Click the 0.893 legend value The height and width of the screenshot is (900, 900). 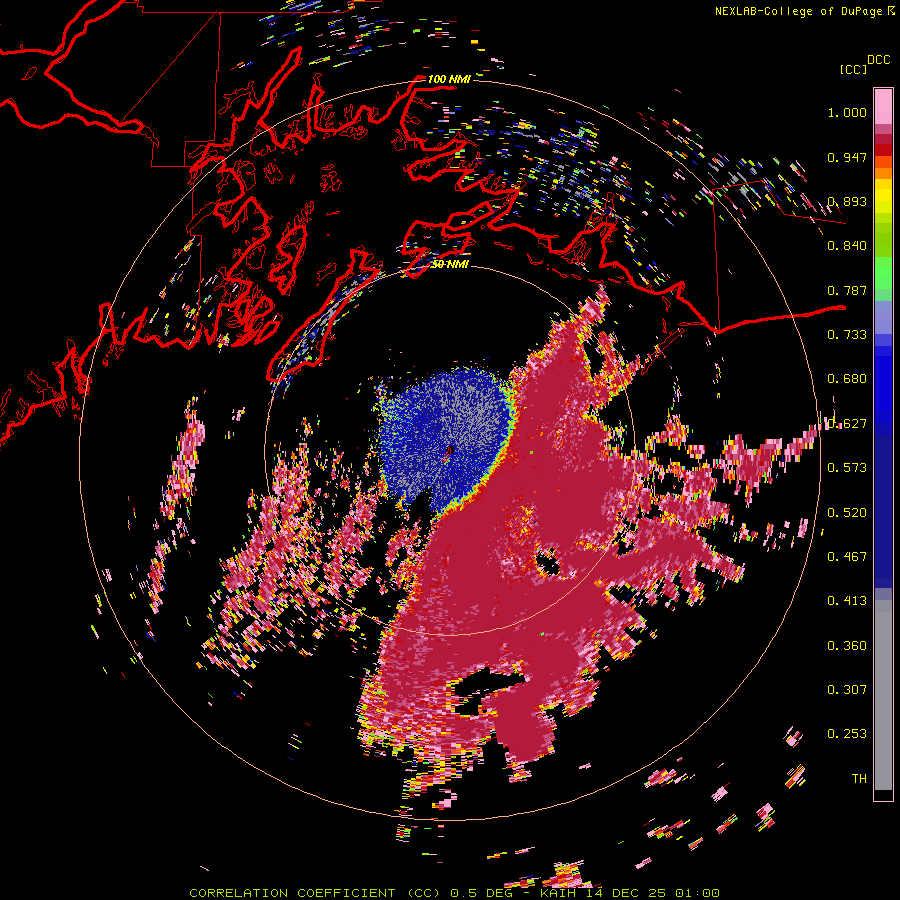(x=847, y=201)
